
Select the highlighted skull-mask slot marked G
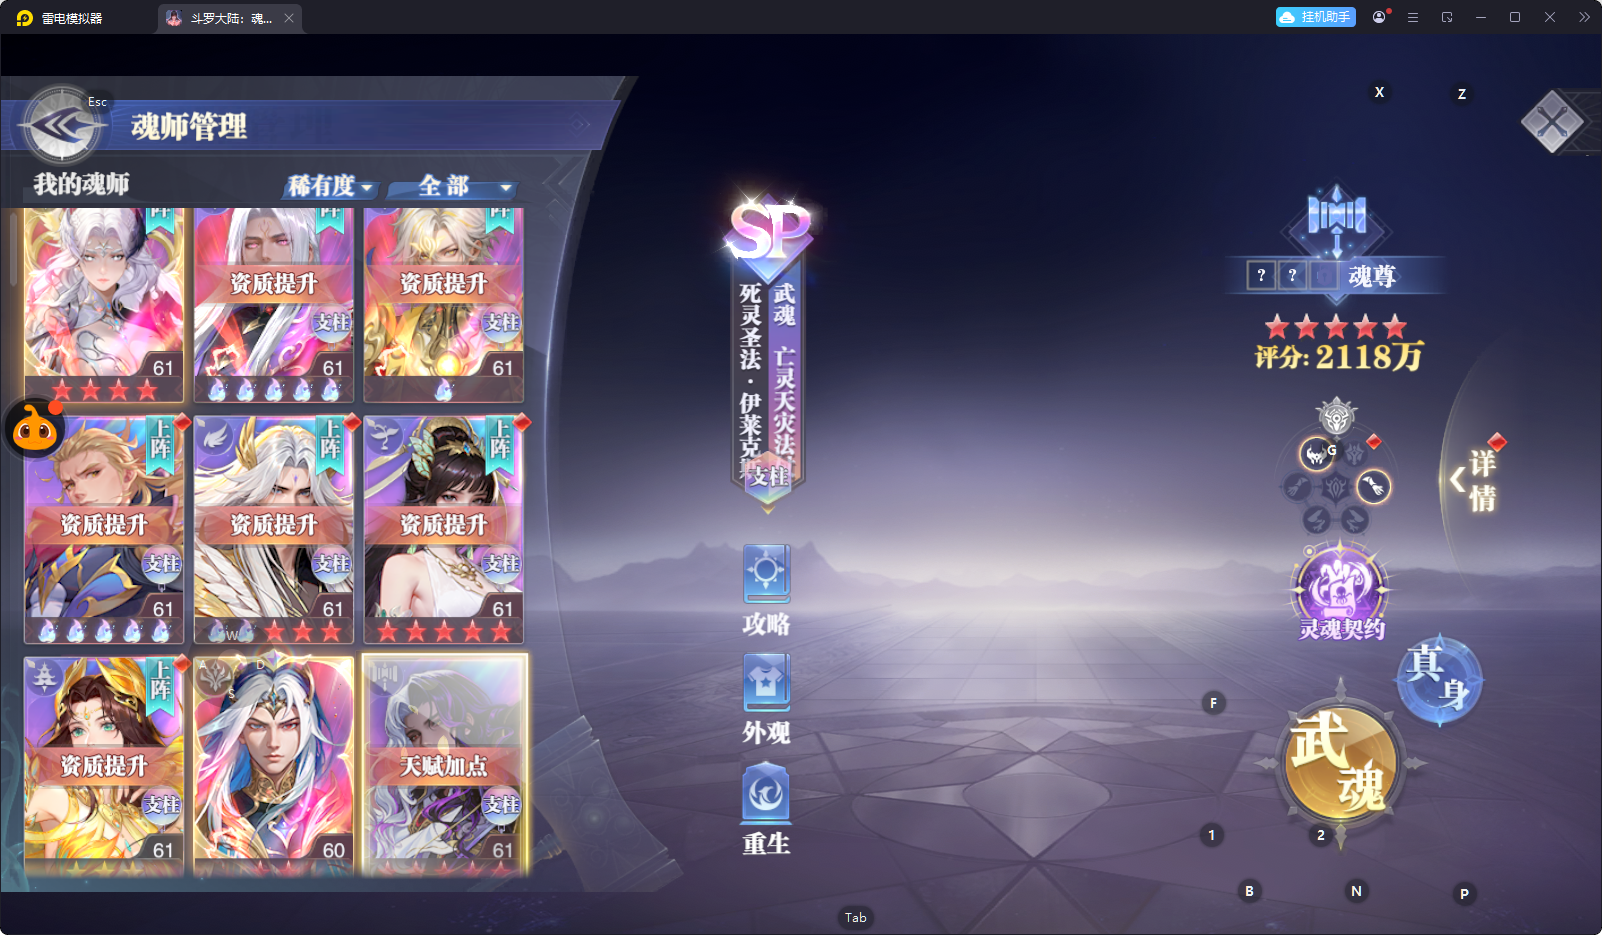click(1317, 454)
